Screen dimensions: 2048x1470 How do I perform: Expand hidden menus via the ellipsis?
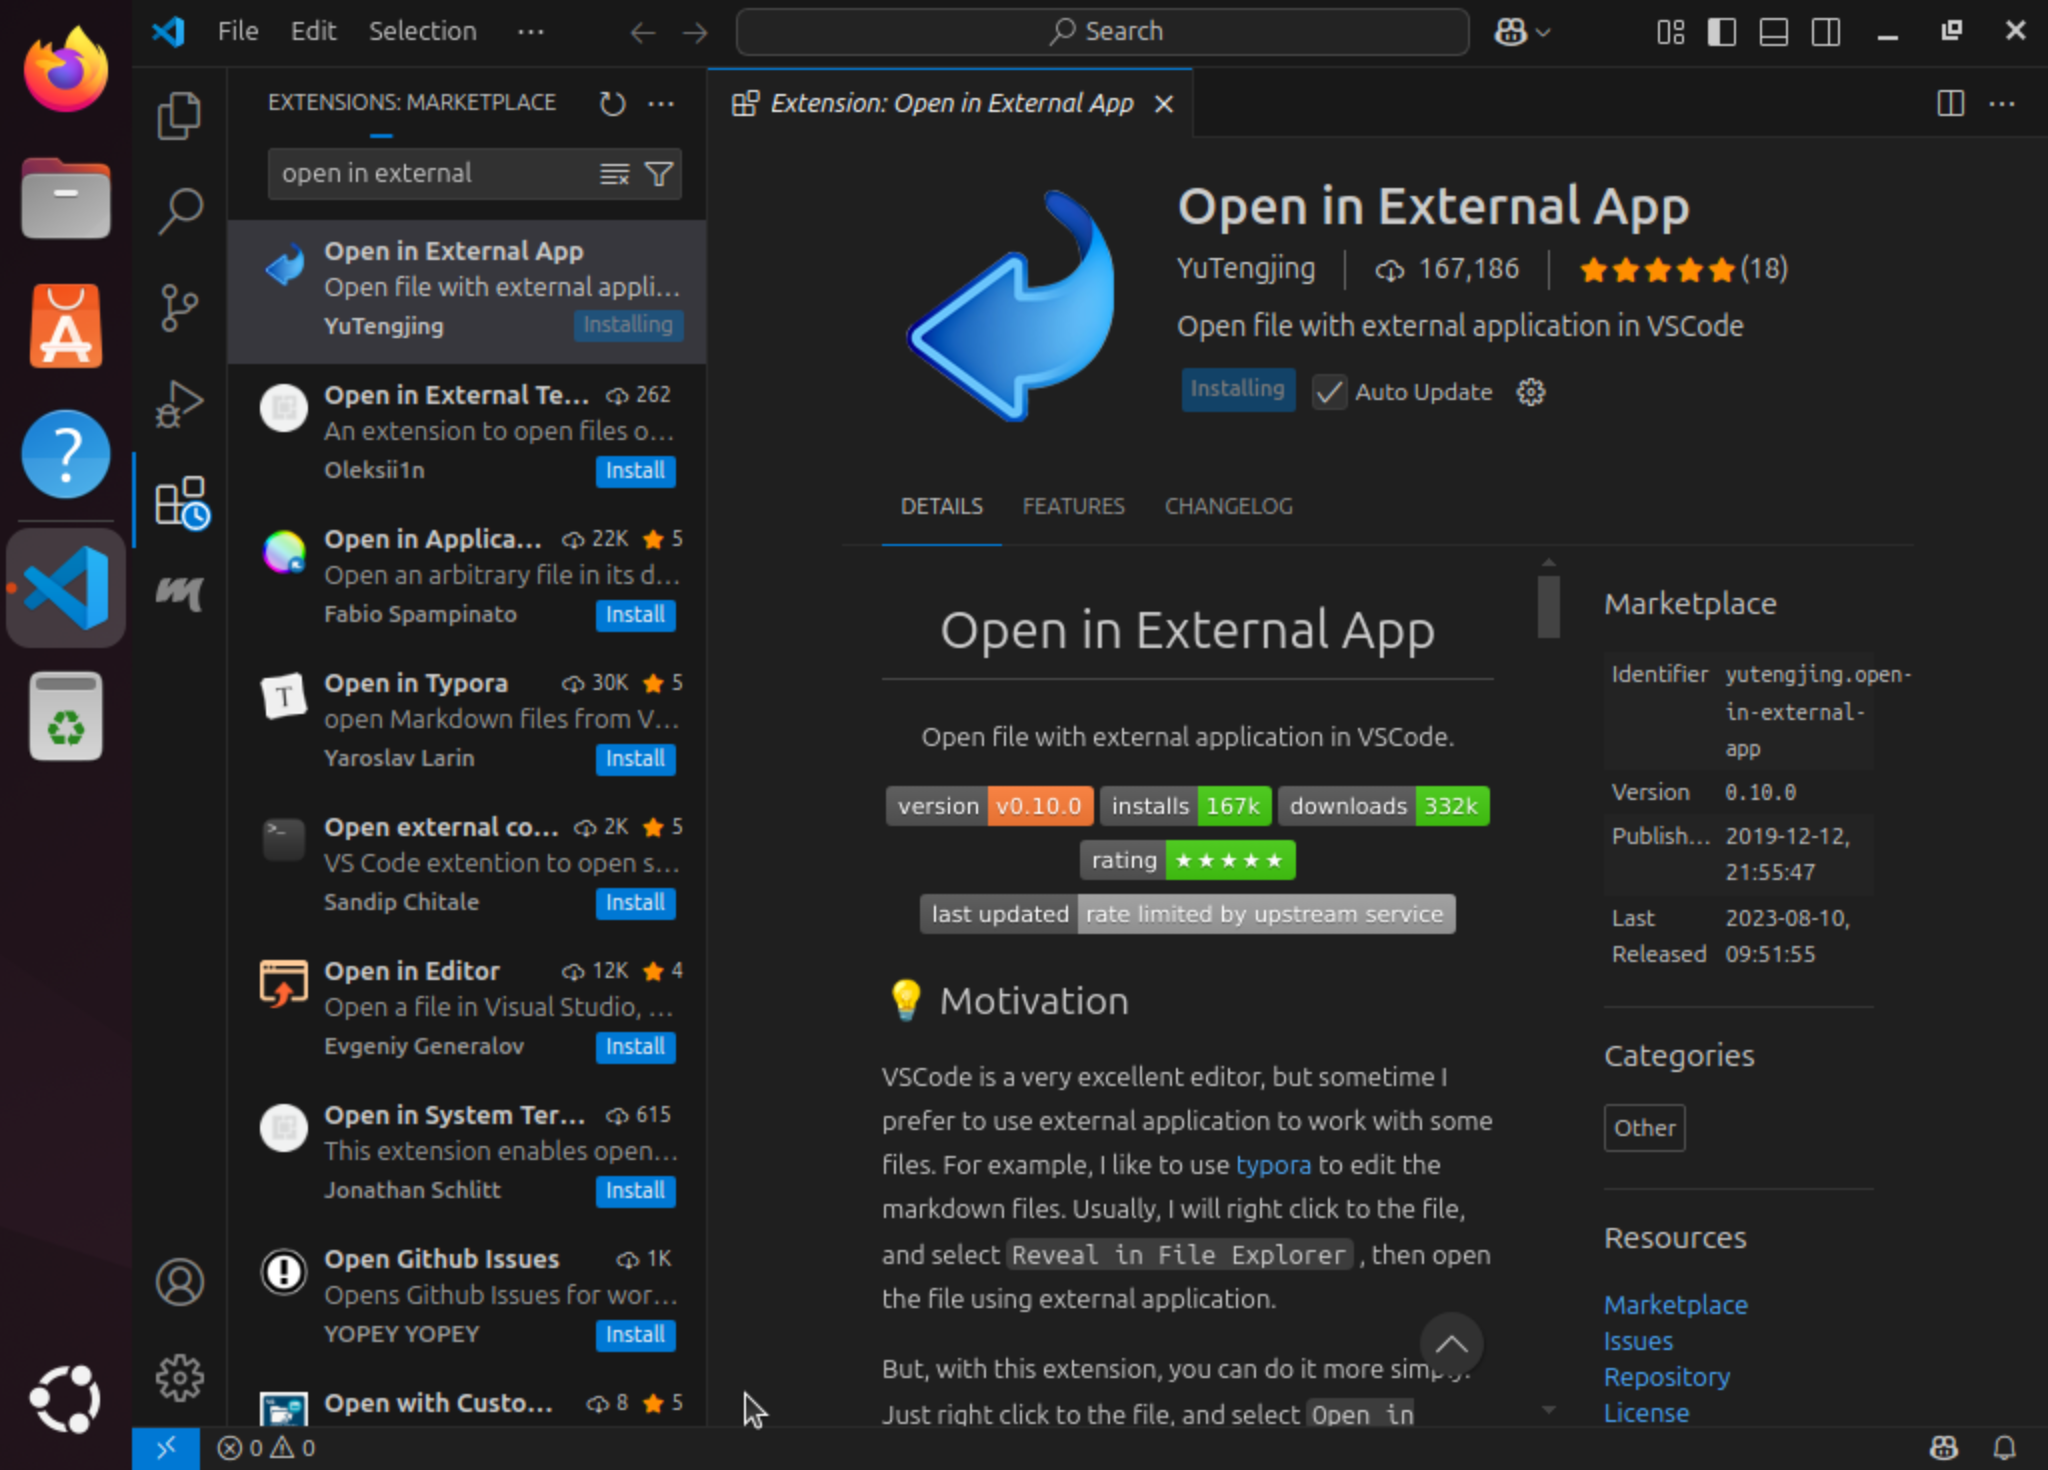pyautogui.click(x=531, y=32)
